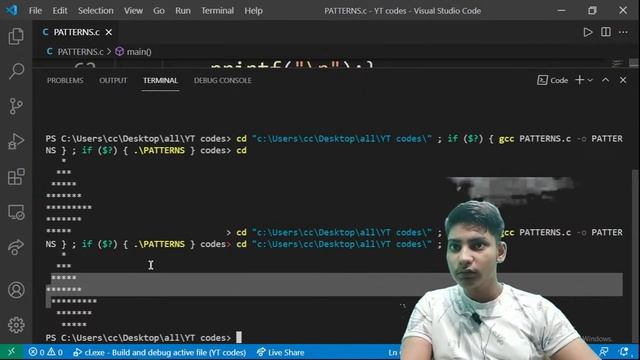Open Run and Debug view icon
This screenshot has width=640, height=360.
[x=16, y=141]
